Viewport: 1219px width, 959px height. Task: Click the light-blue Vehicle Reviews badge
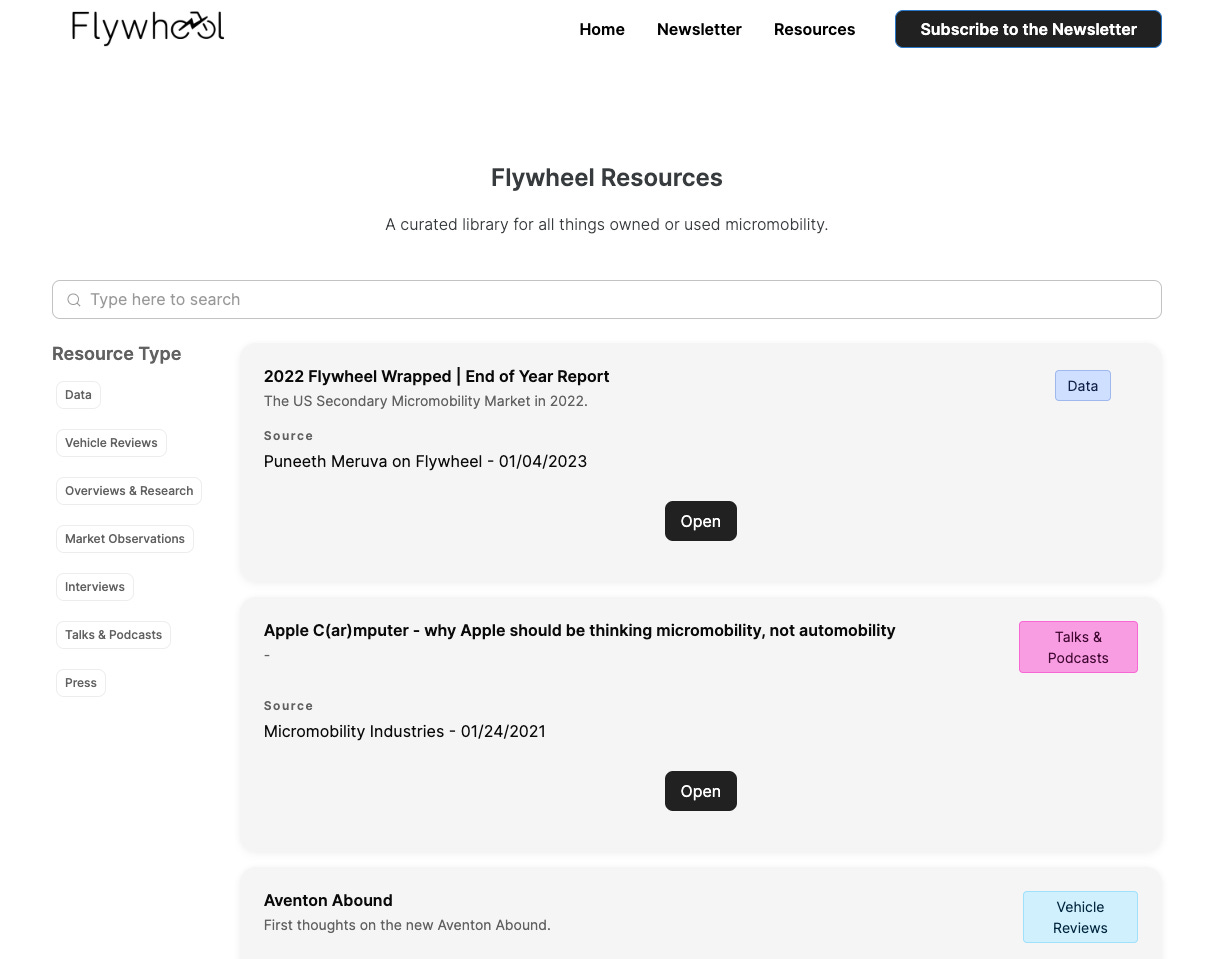1080,917
